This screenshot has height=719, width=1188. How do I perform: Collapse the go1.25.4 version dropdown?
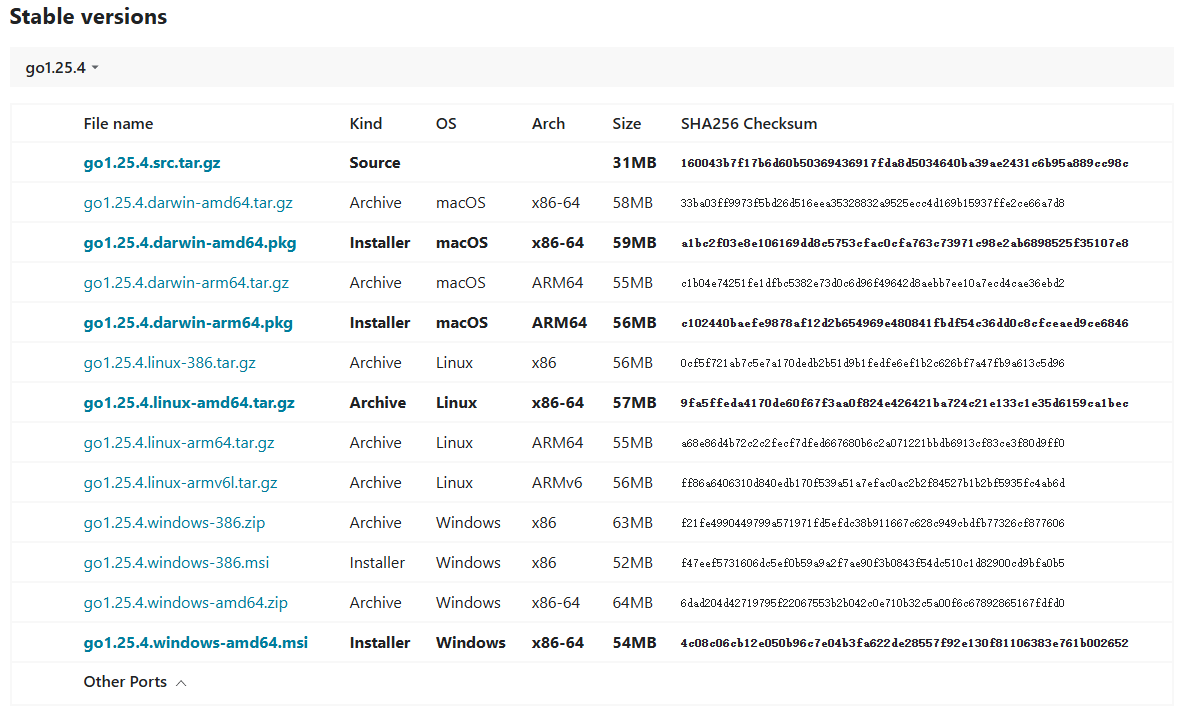tap(62, 68)
